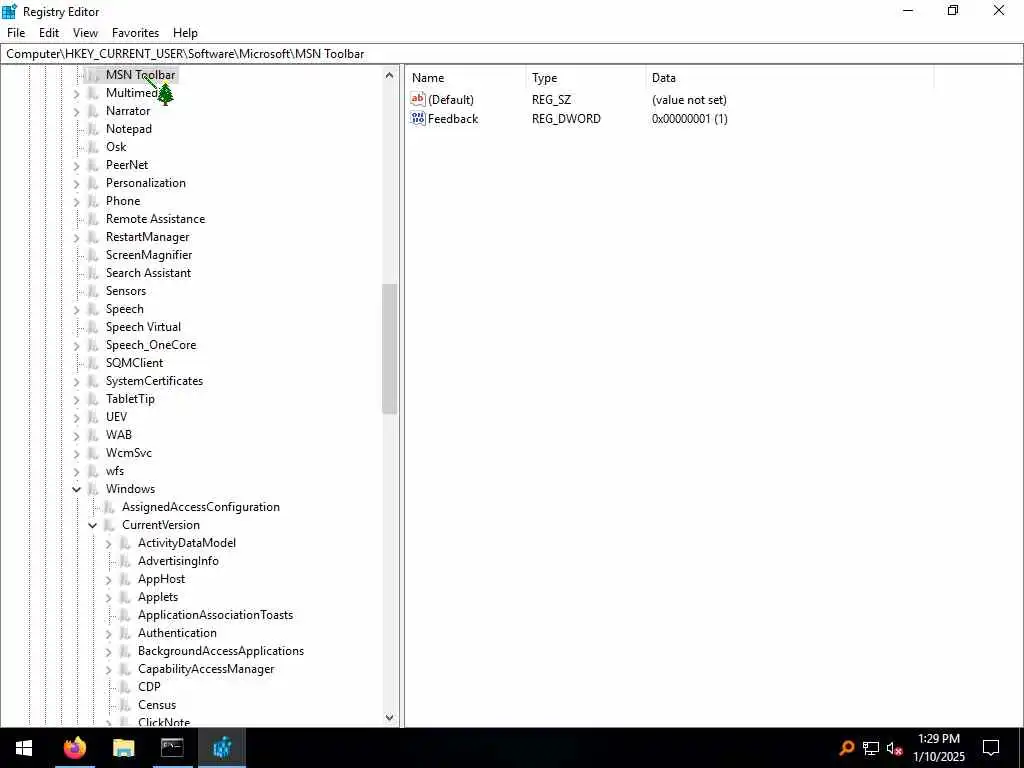The height and width of the screenshot is (768, 1024).
Task: Click the Sensors key folder icon
Action: pos(94,291)
